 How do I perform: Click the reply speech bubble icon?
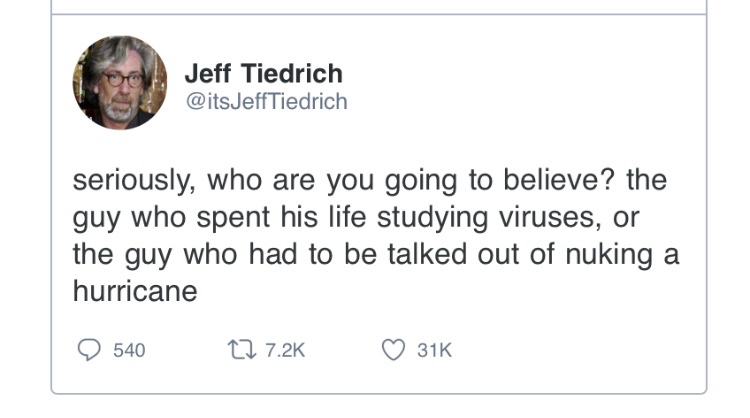pyautogui.click(x=87, y=350)
